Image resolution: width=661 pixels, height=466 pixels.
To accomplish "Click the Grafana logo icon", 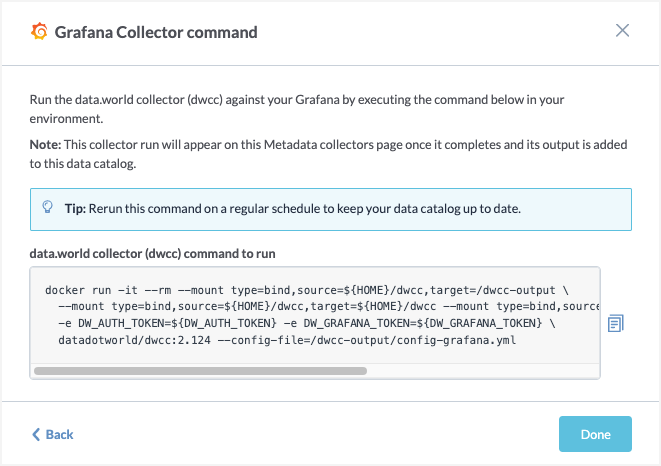I will (x=39, y=32).
